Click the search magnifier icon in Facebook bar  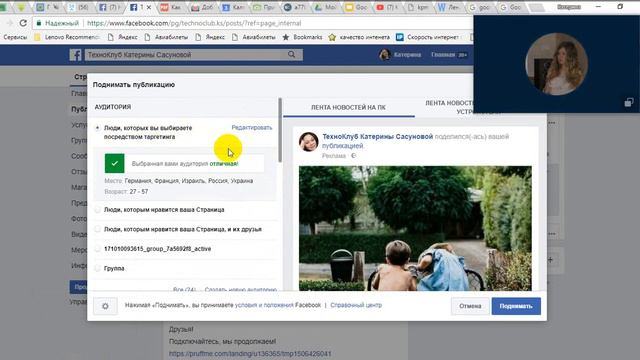[291, 54]
